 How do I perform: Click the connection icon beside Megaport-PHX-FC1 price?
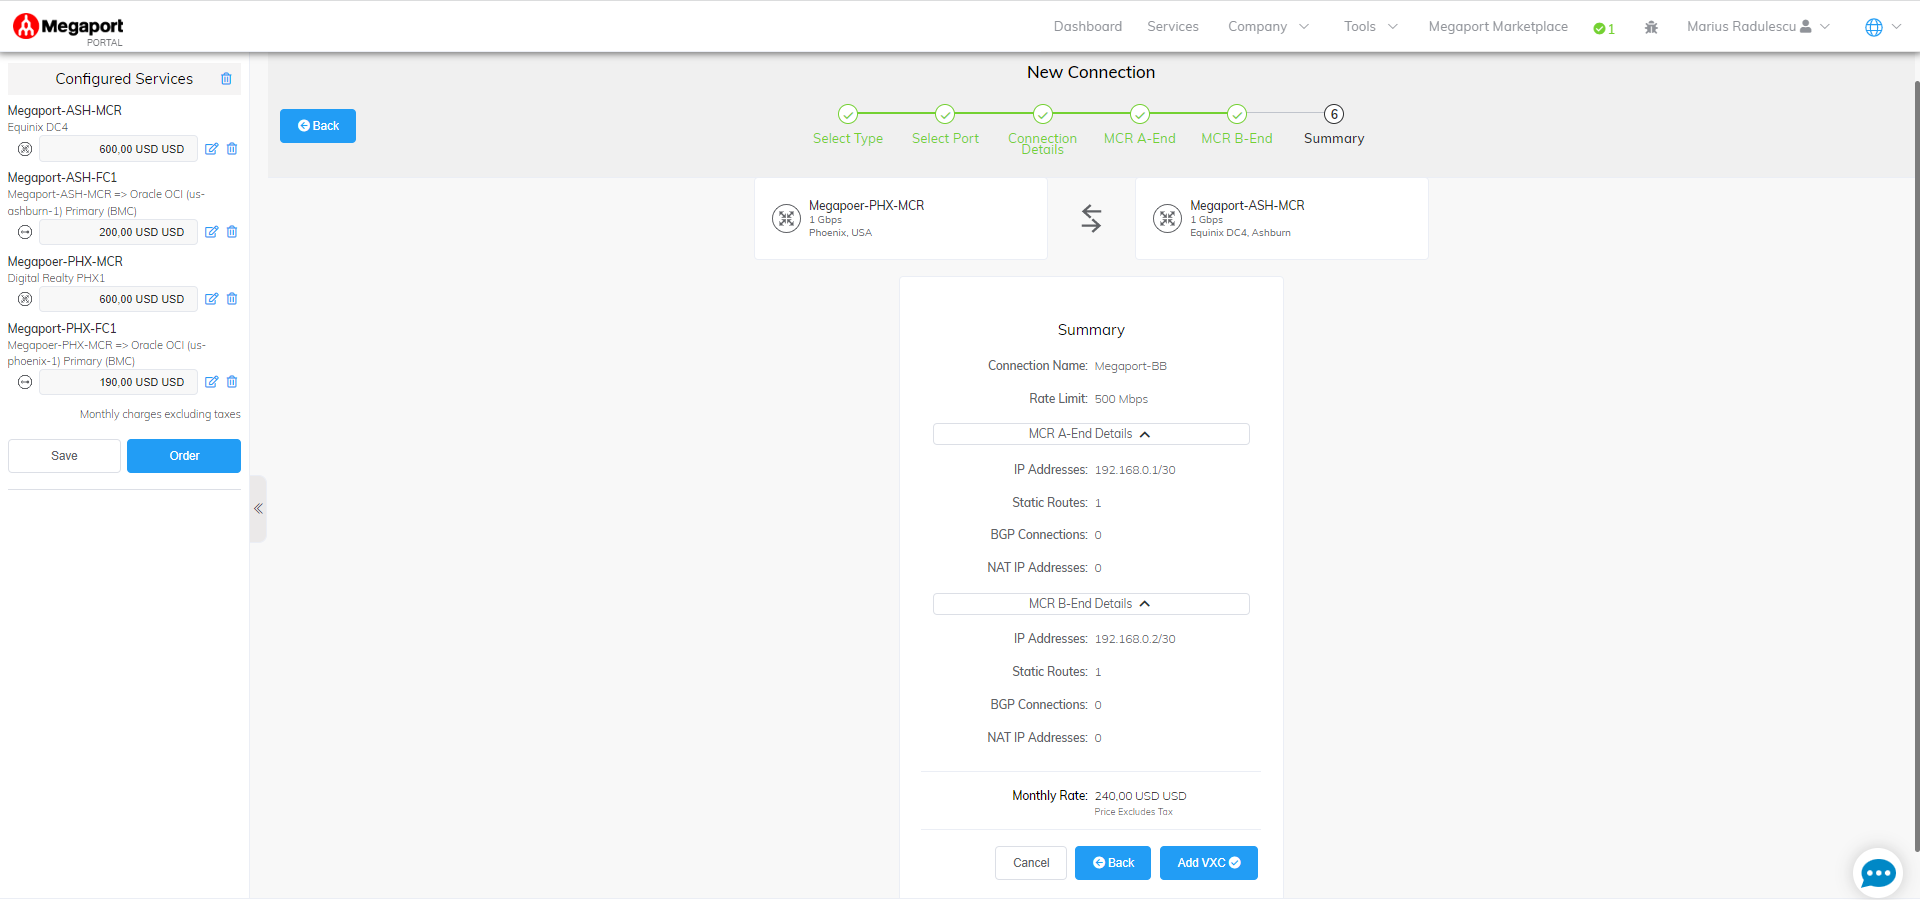(x=25, y=382)
